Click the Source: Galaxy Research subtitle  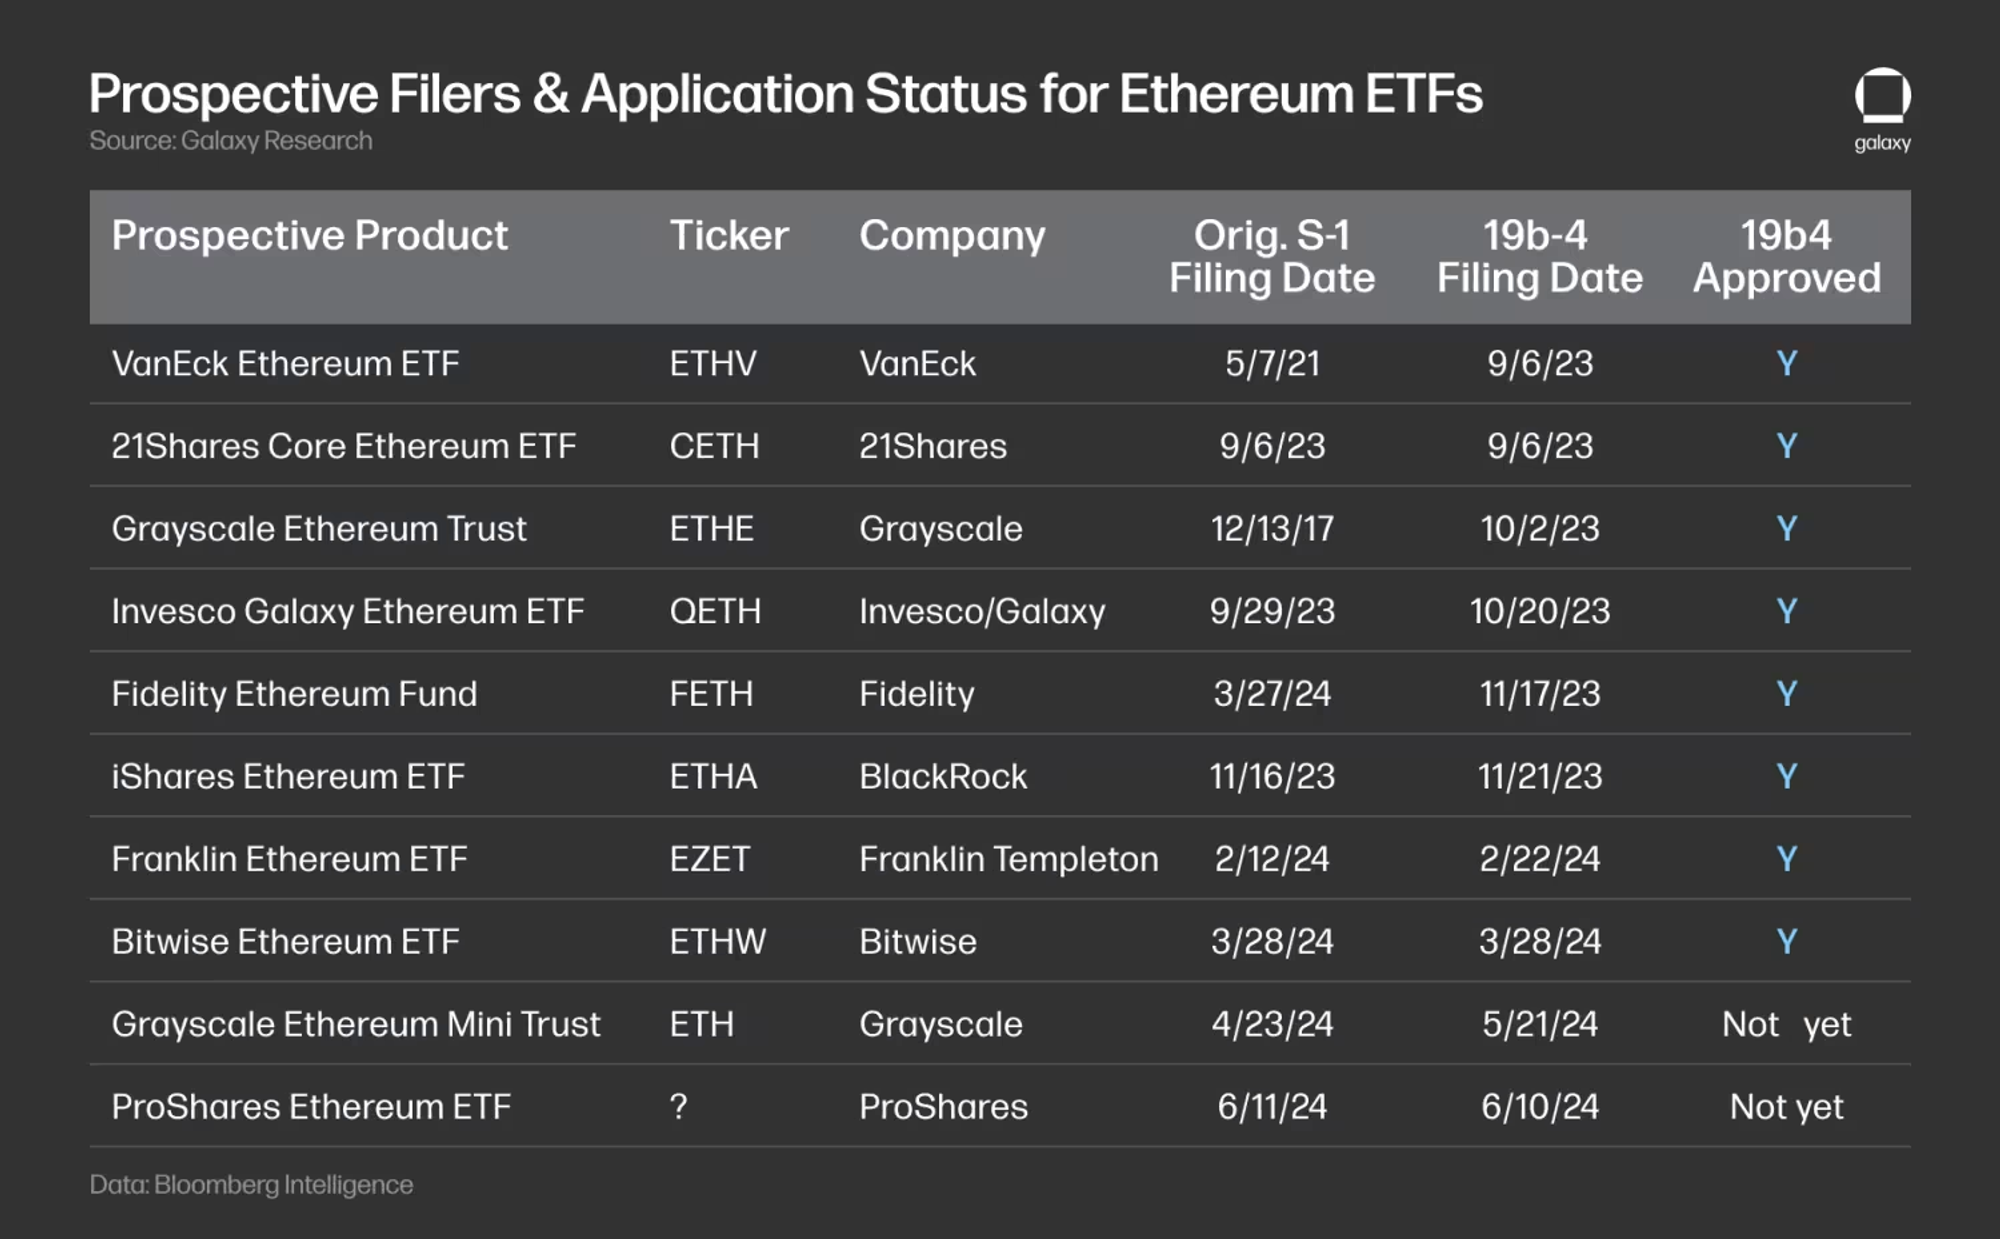coord(230,141)
